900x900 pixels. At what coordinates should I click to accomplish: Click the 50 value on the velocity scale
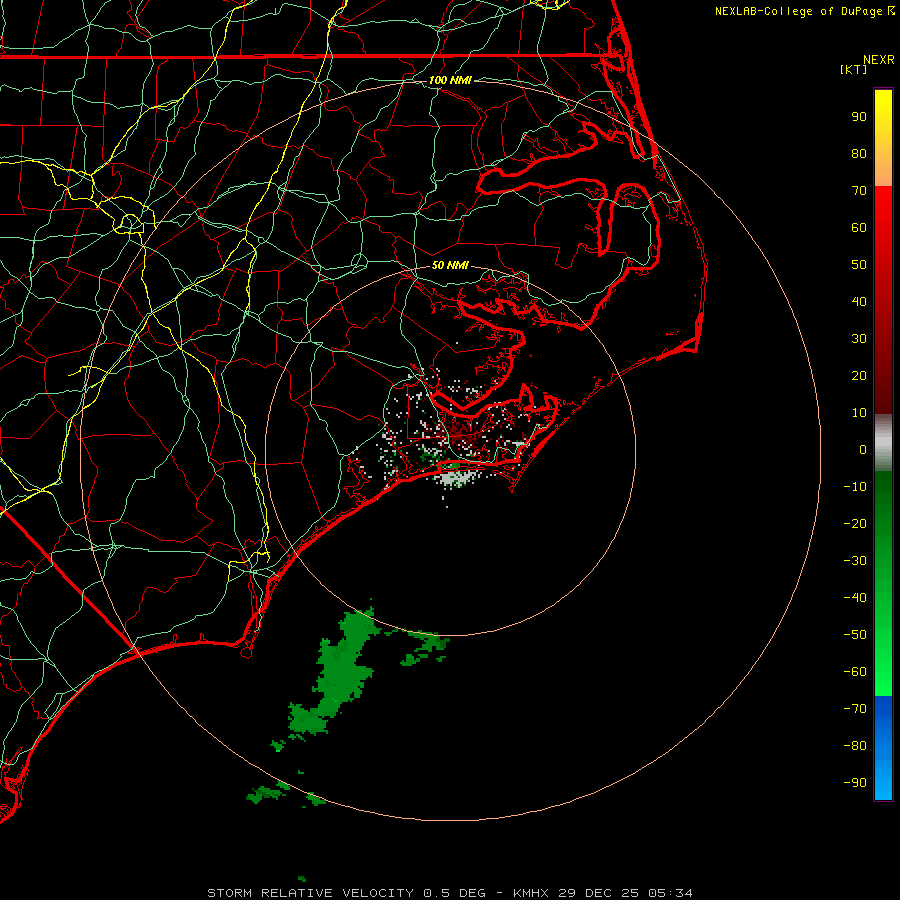tap(859, 265)
